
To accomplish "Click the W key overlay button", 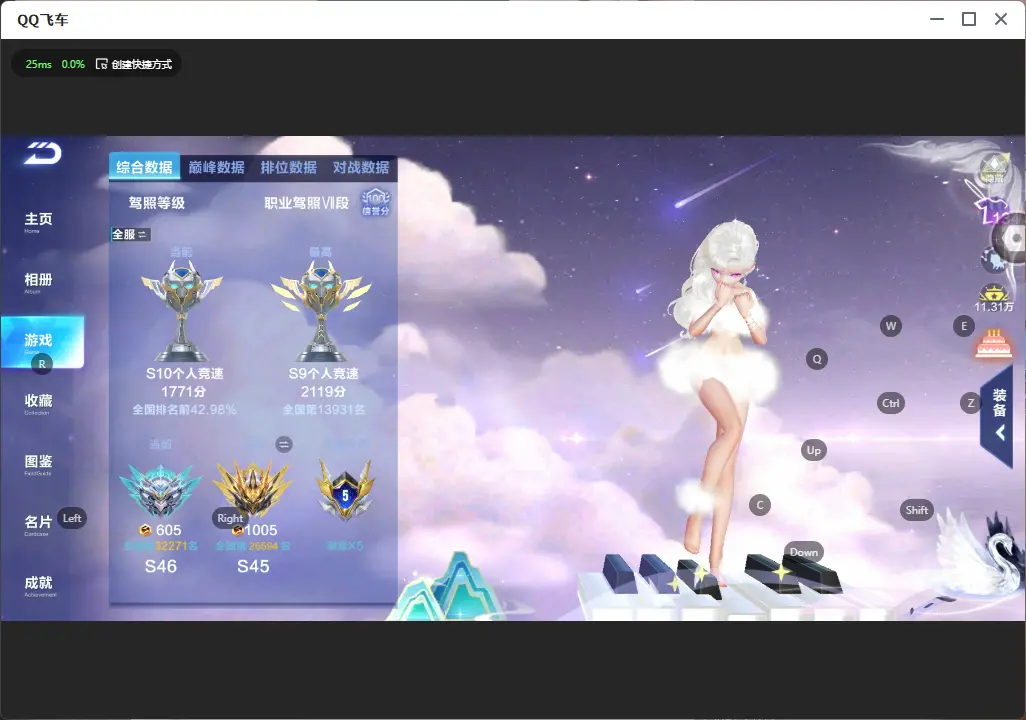I will click(x=891, y=326).
